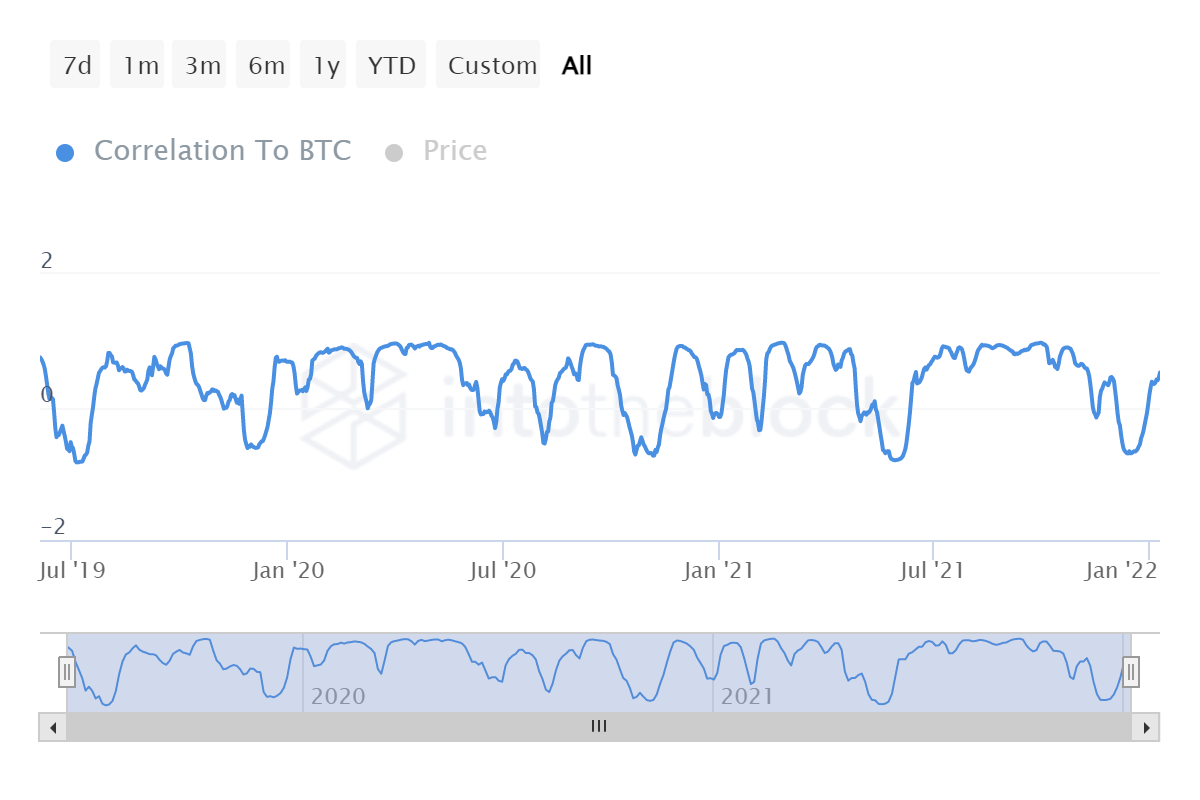This screenshot has height=800, width=1200.
Task: Show the 1y time range
Action: [x=326, y=66]
